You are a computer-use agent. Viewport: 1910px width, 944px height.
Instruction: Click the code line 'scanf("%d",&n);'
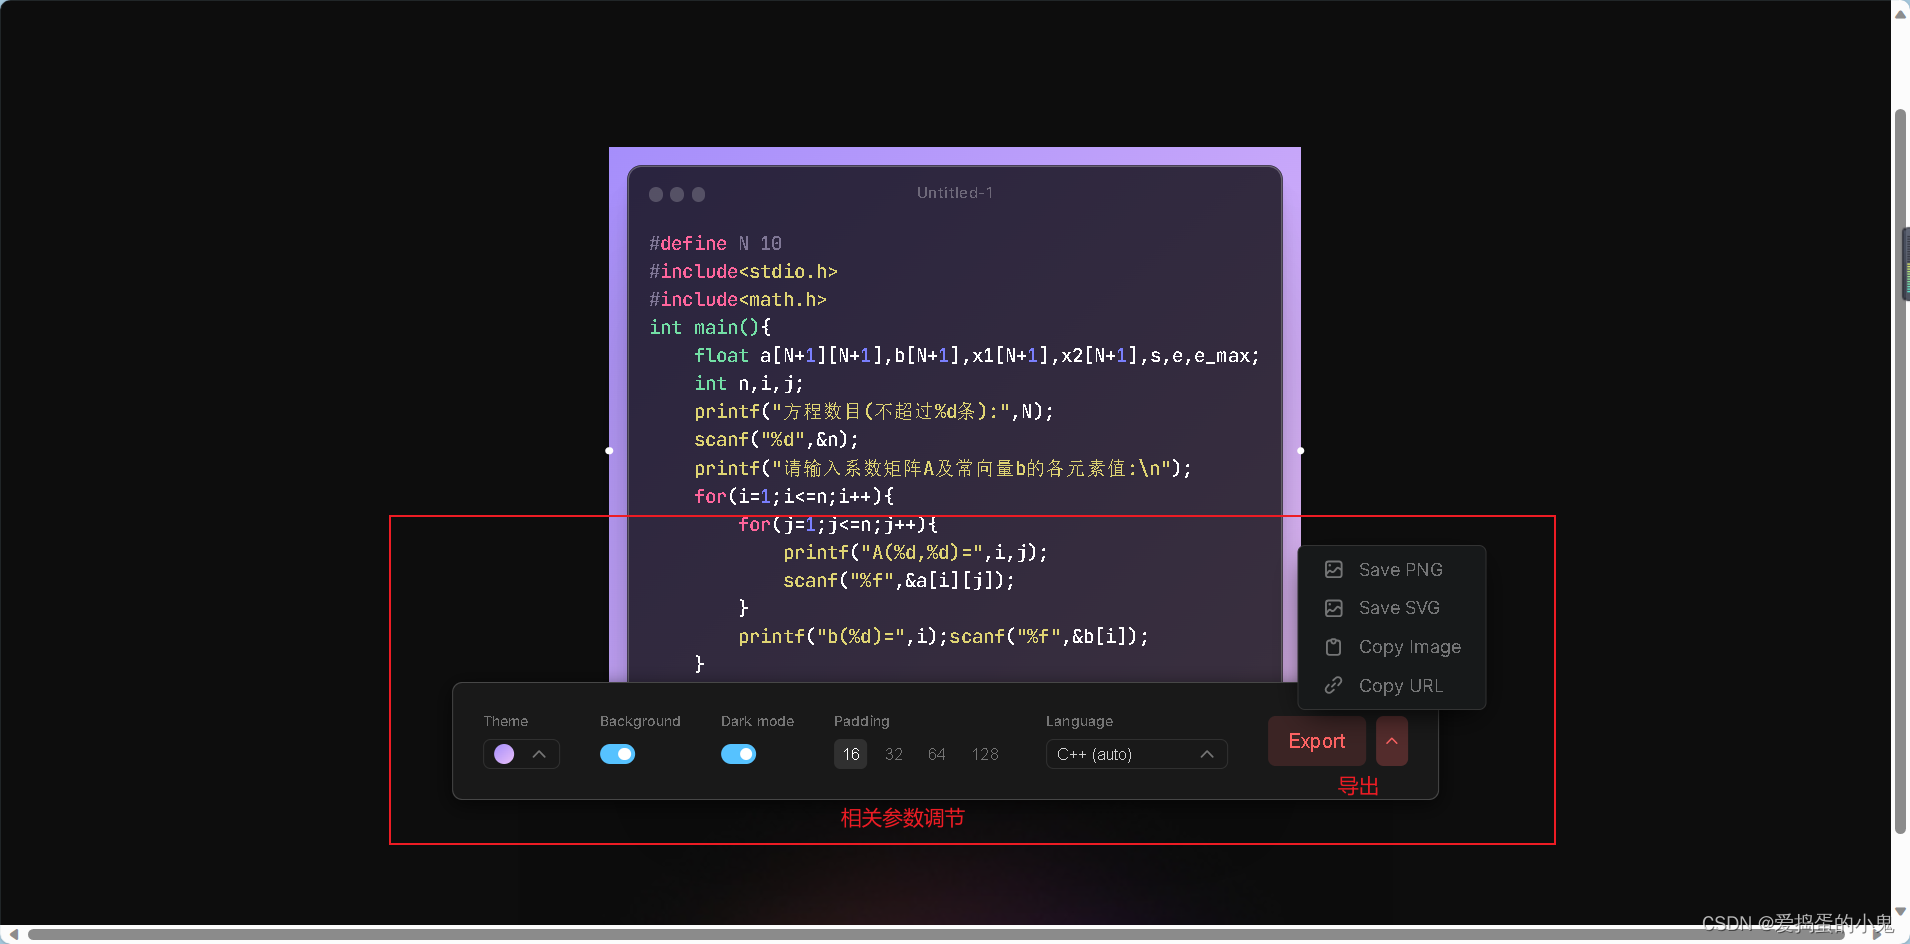point(777,439)
